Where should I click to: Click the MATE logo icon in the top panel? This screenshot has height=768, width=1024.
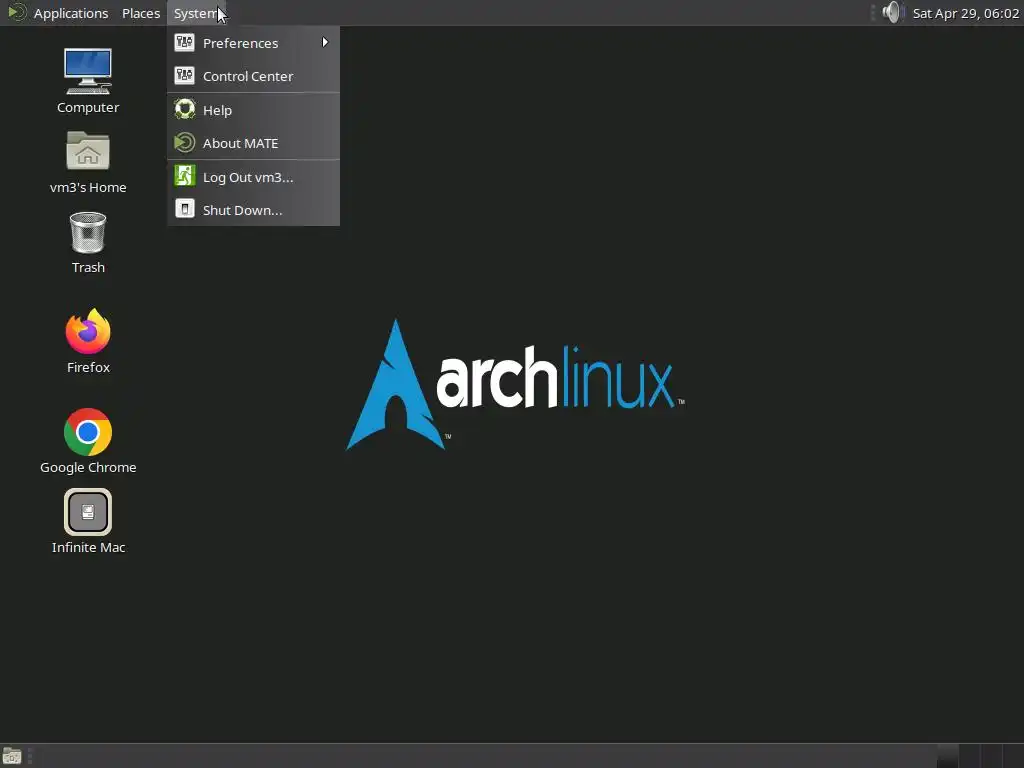[16, 12]
